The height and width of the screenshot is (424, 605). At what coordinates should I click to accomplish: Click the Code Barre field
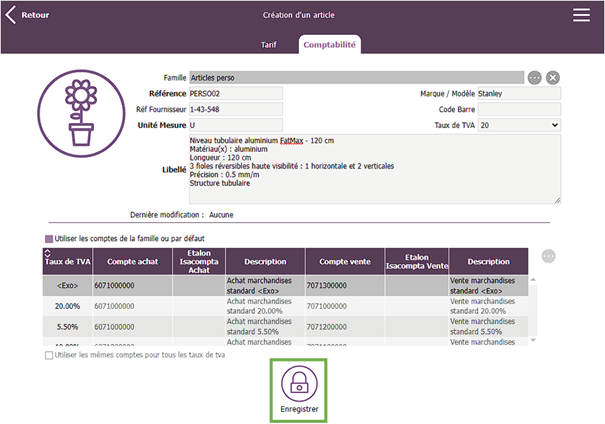tap(518, 109)
